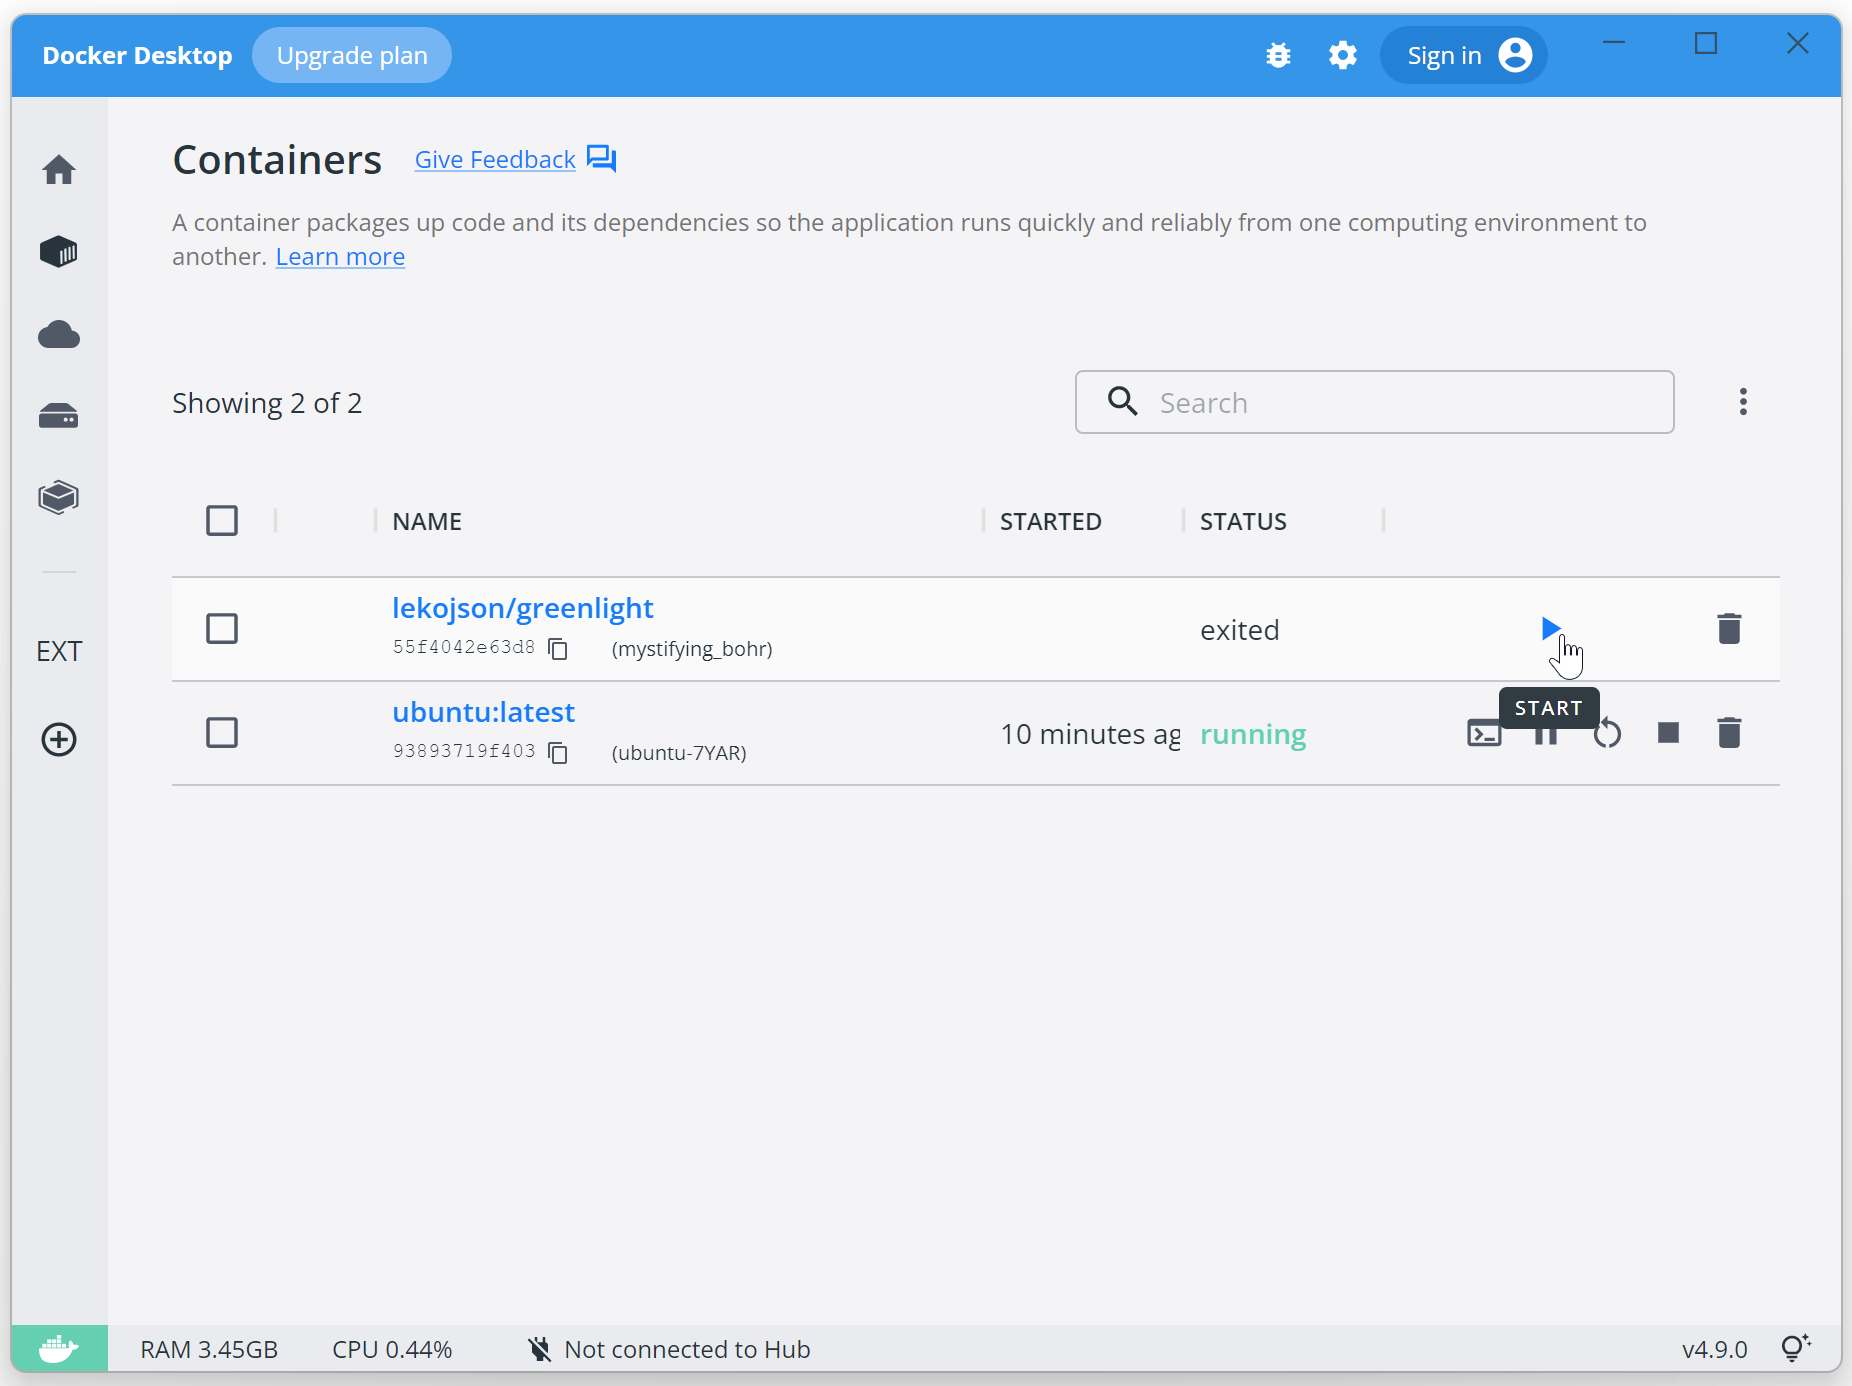Click the Docker whale status icon

pyautogui.click(x=59, y=1349)
